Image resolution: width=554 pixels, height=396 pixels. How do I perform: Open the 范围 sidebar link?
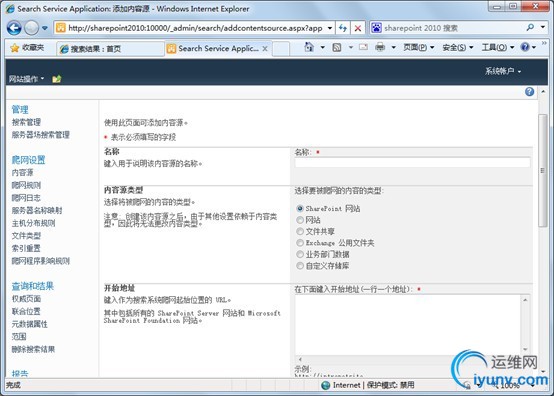click(19, 337)
